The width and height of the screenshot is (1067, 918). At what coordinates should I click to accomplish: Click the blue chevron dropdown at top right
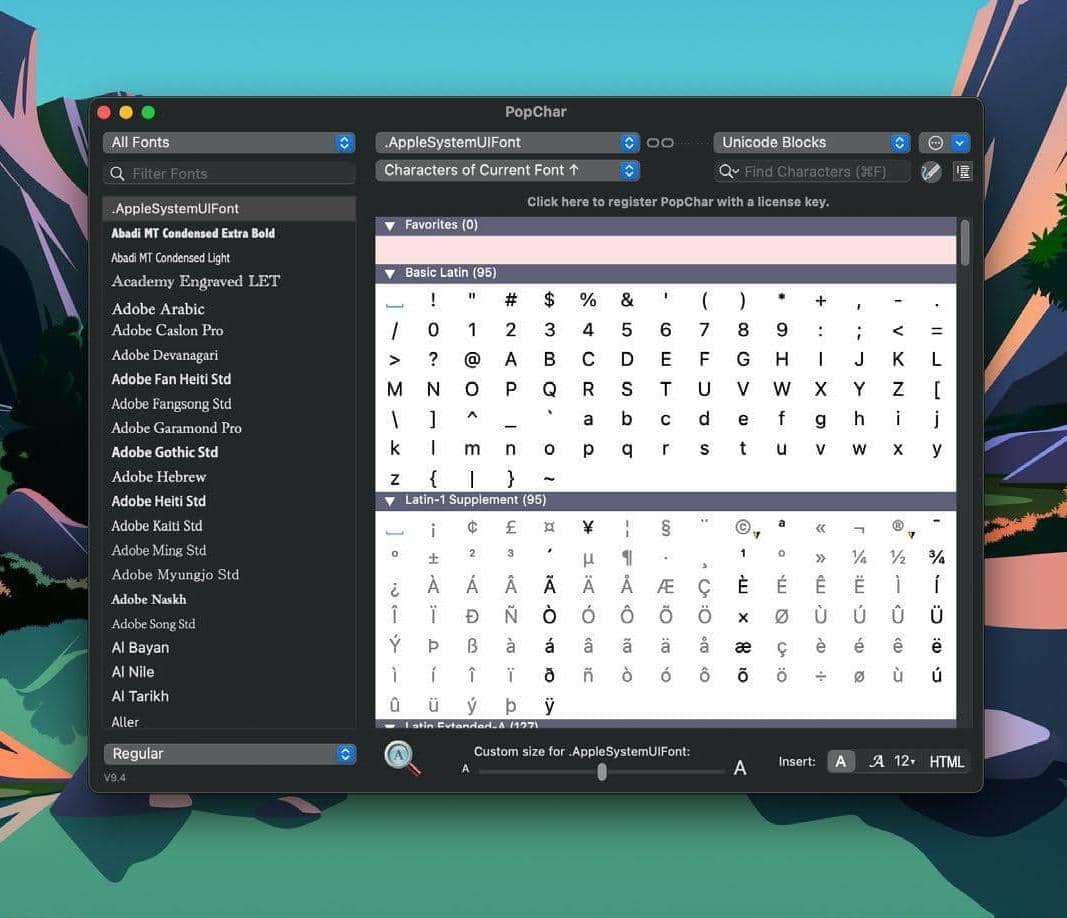click(959, 142)
